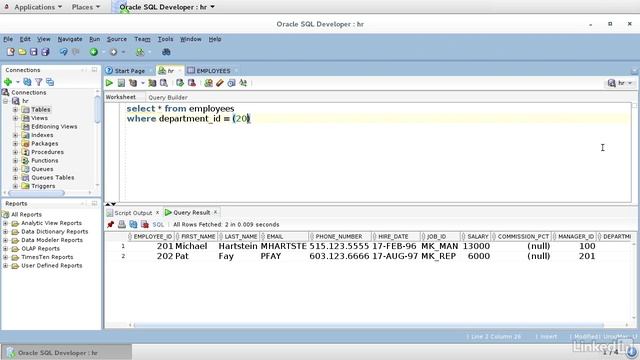Expand the Packages node
Viewport: 640px width, 360px height.
pos(15,143)
